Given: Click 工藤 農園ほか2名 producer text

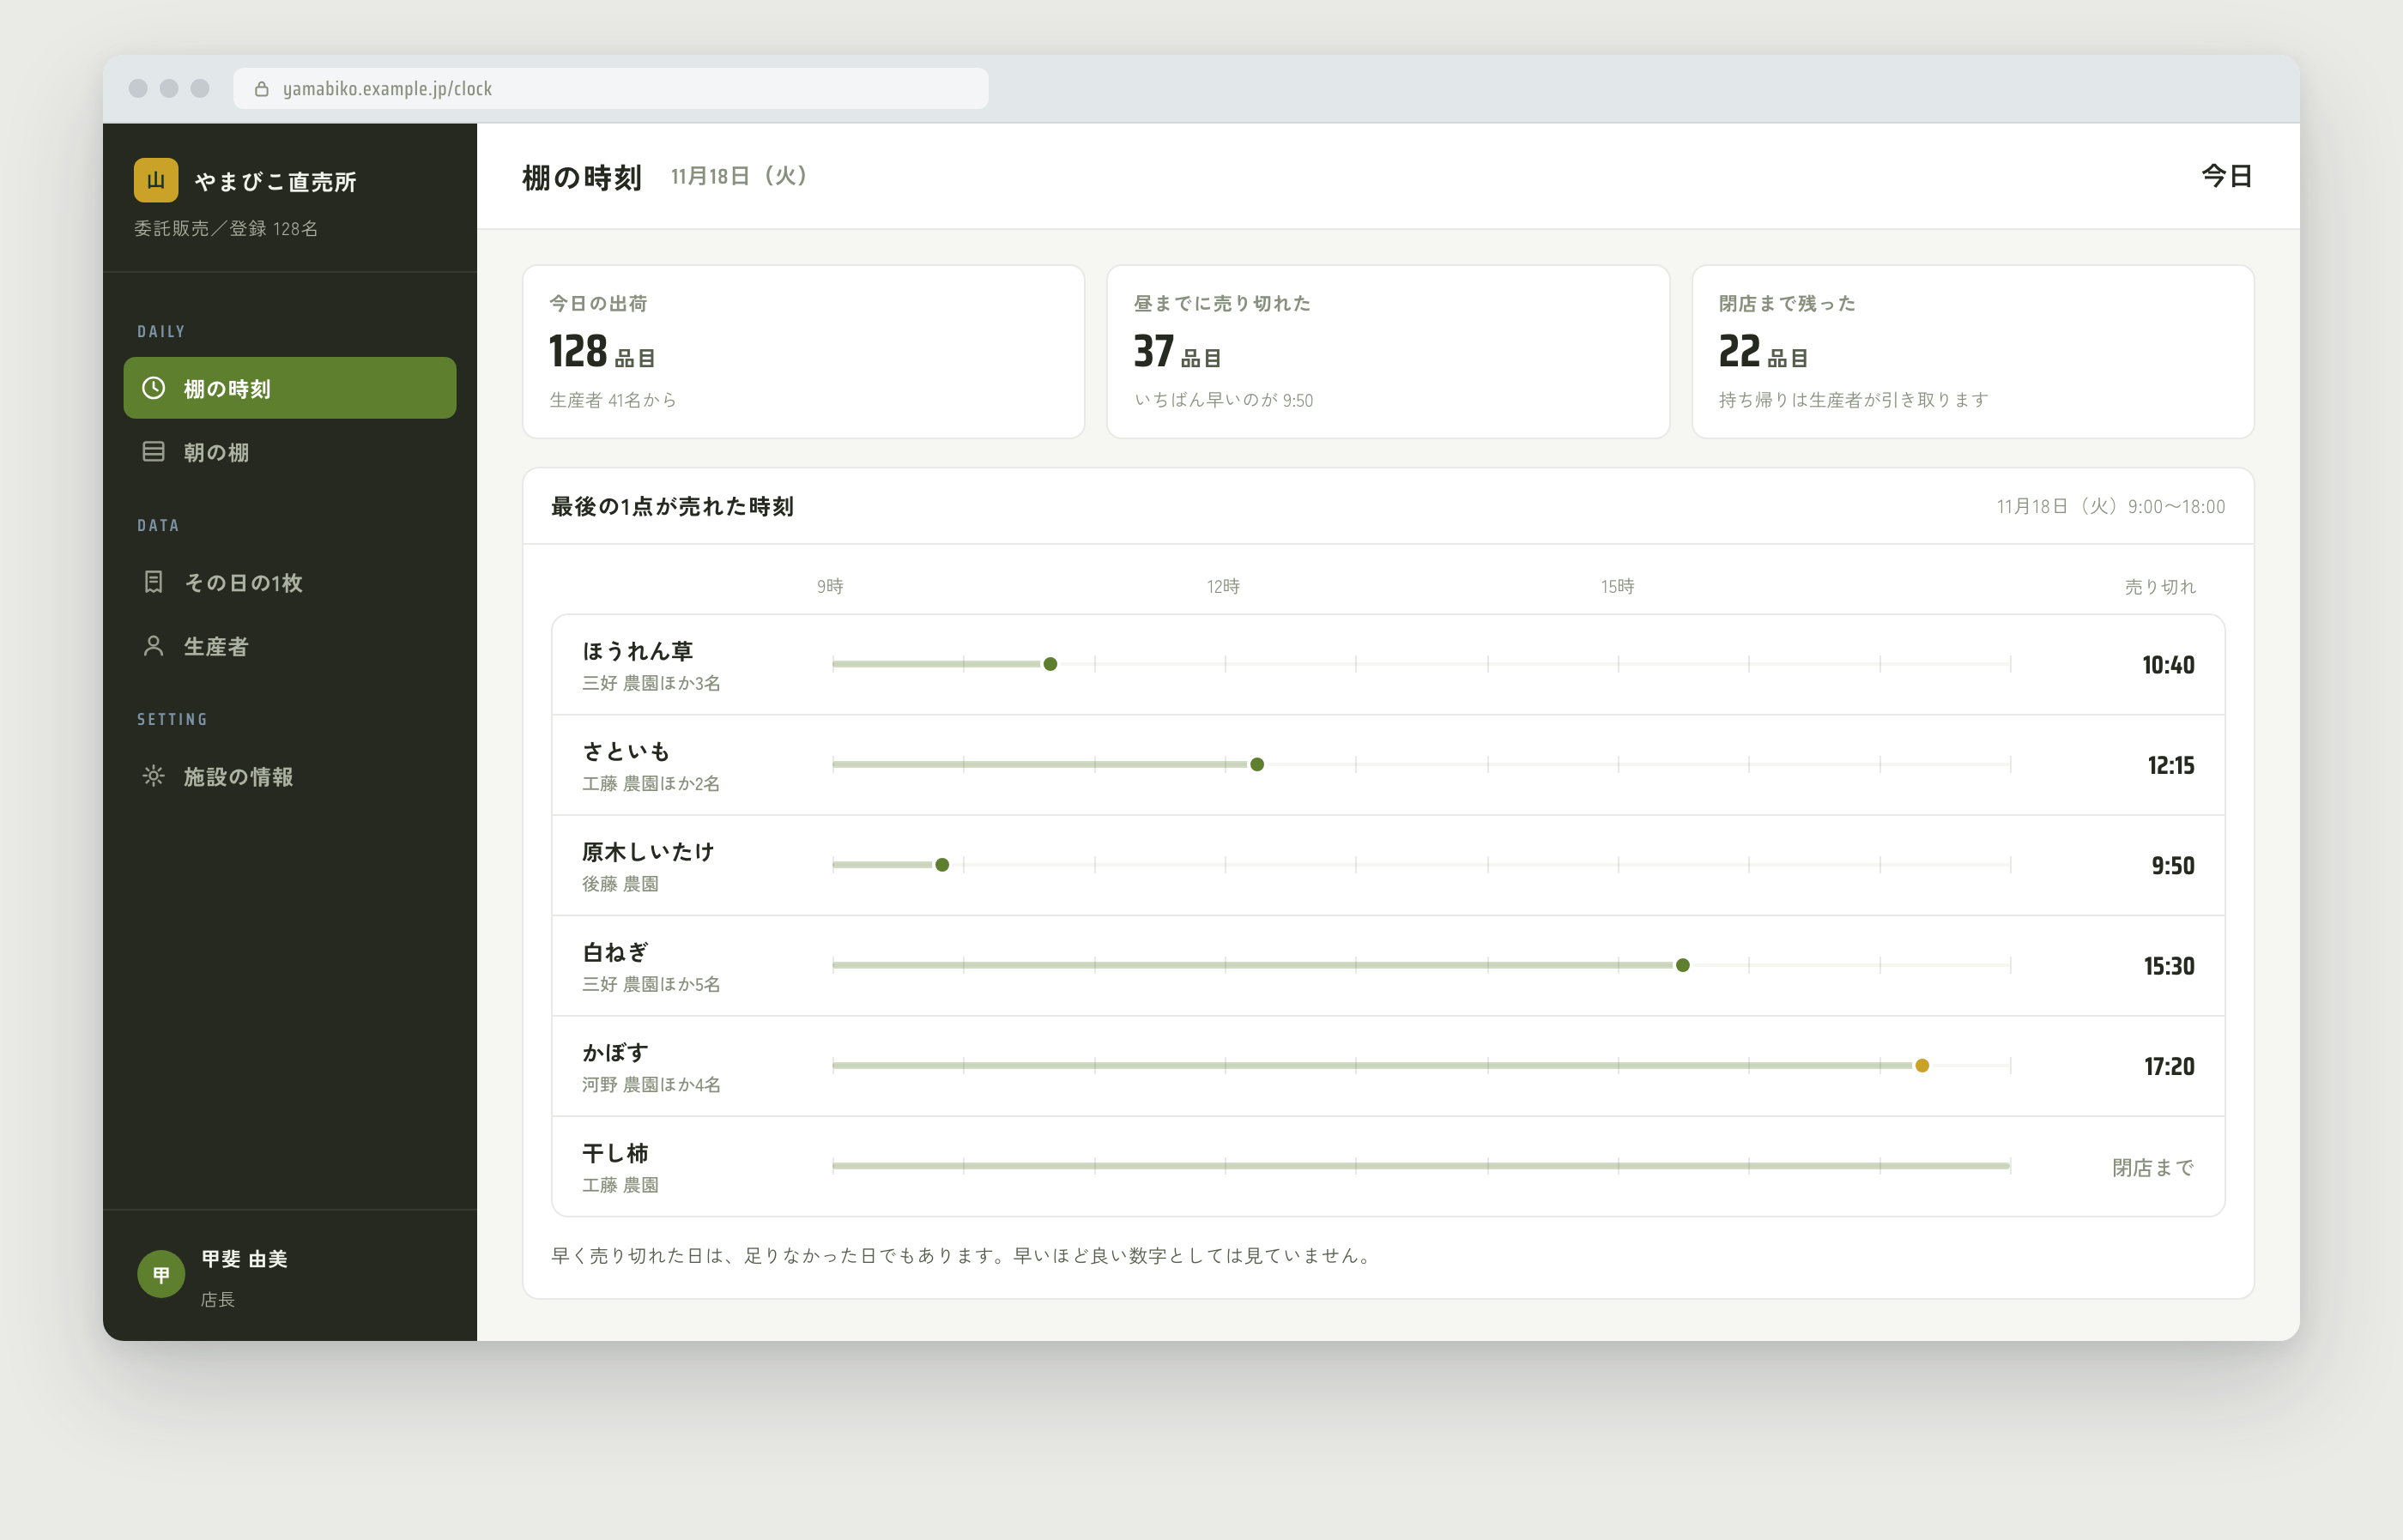Looking at the screenshot, I should click(x=651, y=783).
